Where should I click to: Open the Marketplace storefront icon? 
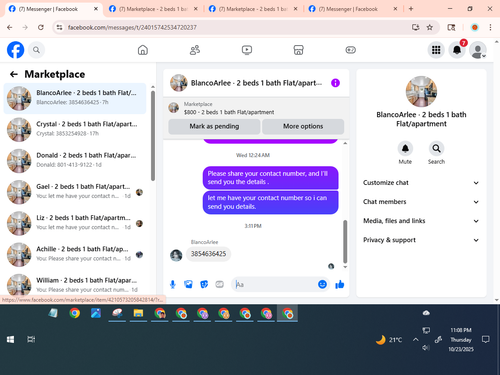[298, 50]
